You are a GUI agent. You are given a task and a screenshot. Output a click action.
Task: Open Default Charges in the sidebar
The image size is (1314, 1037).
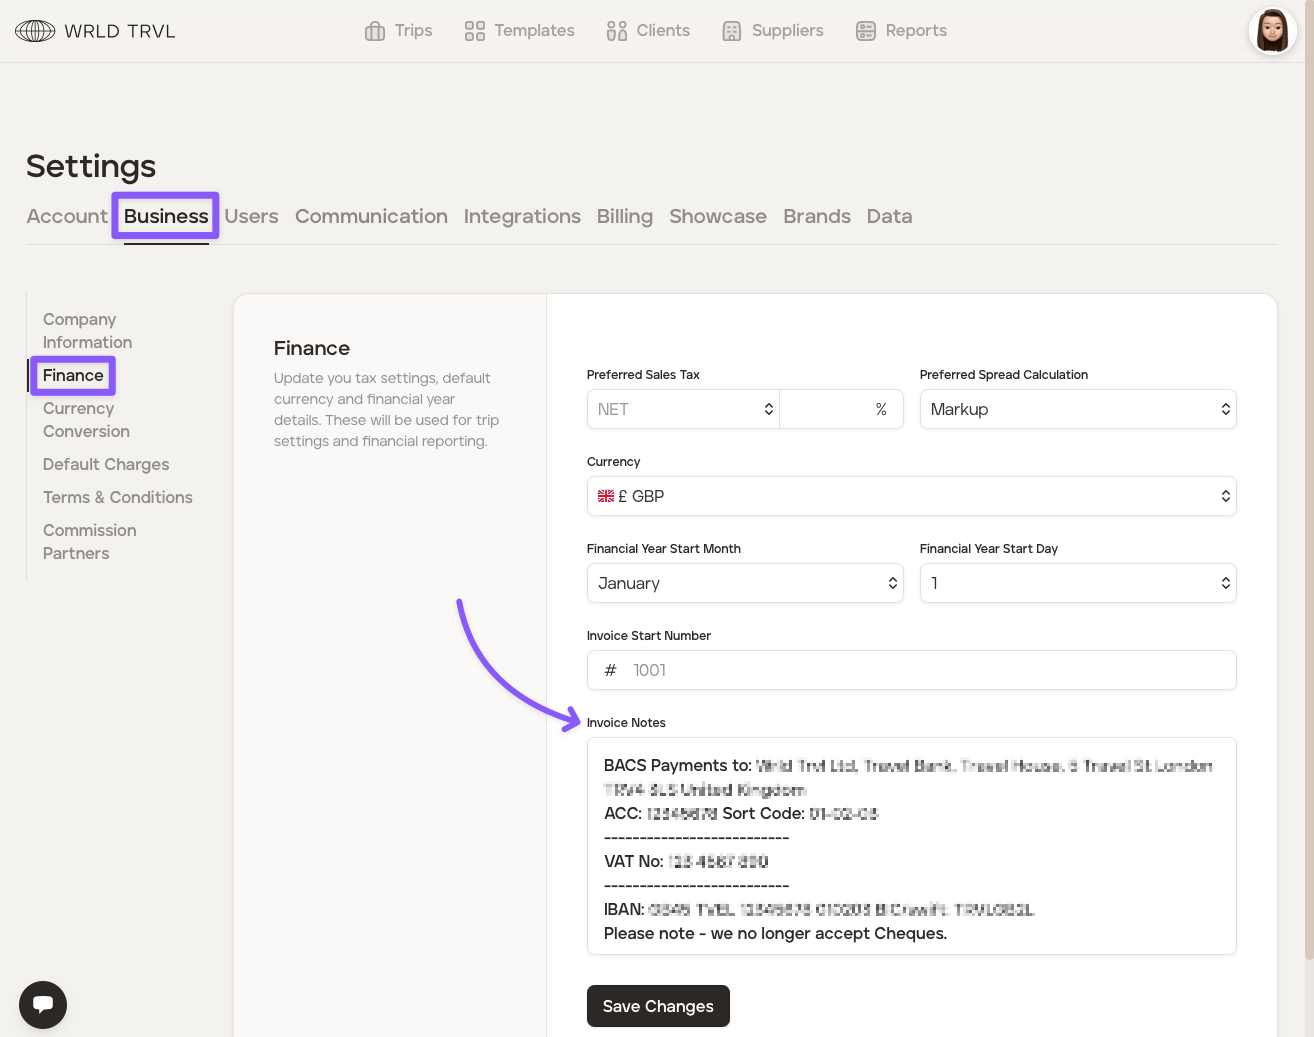pyautogui.click(x=106, y=464)
